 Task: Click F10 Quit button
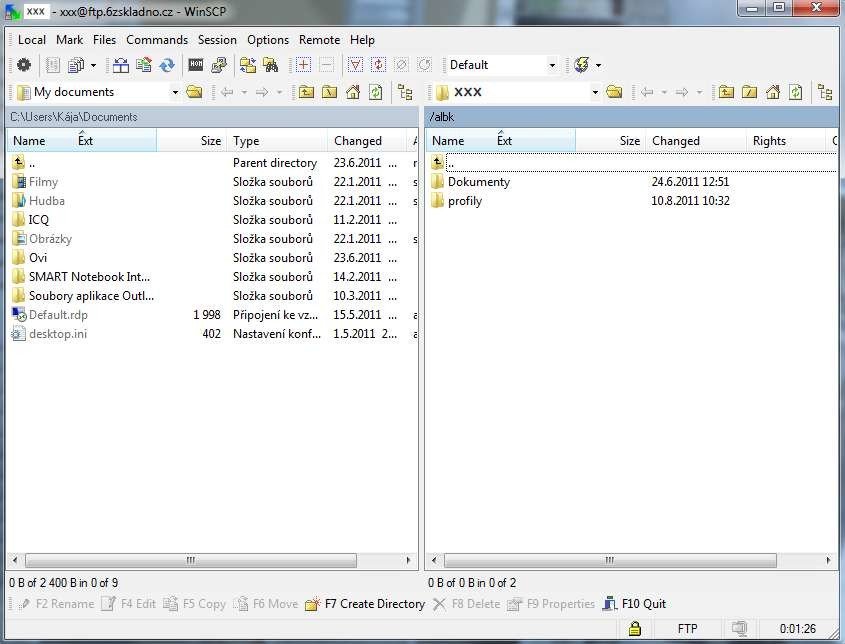[634, 604]
